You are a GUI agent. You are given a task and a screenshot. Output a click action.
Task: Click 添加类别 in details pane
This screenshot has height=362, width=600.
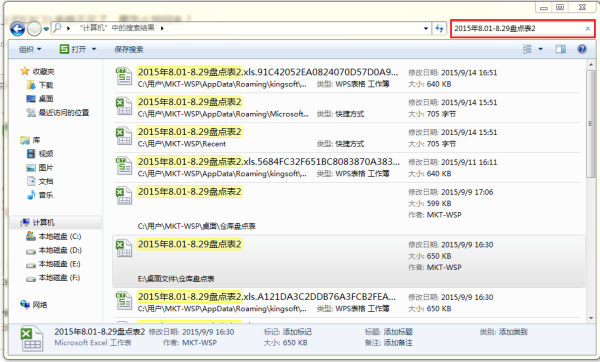click(x=513, y=332)
